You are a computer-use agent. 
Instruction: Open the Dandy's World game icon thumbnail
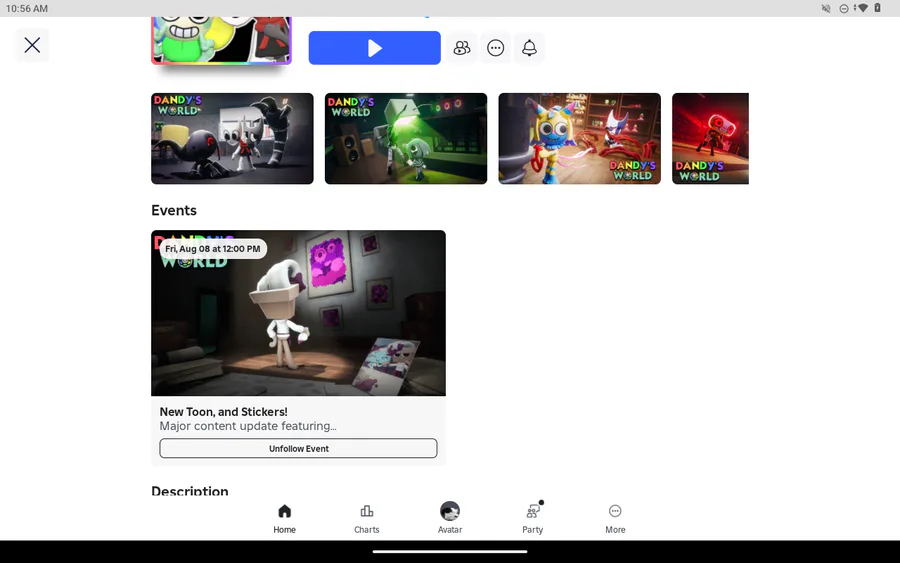[222, 40]
